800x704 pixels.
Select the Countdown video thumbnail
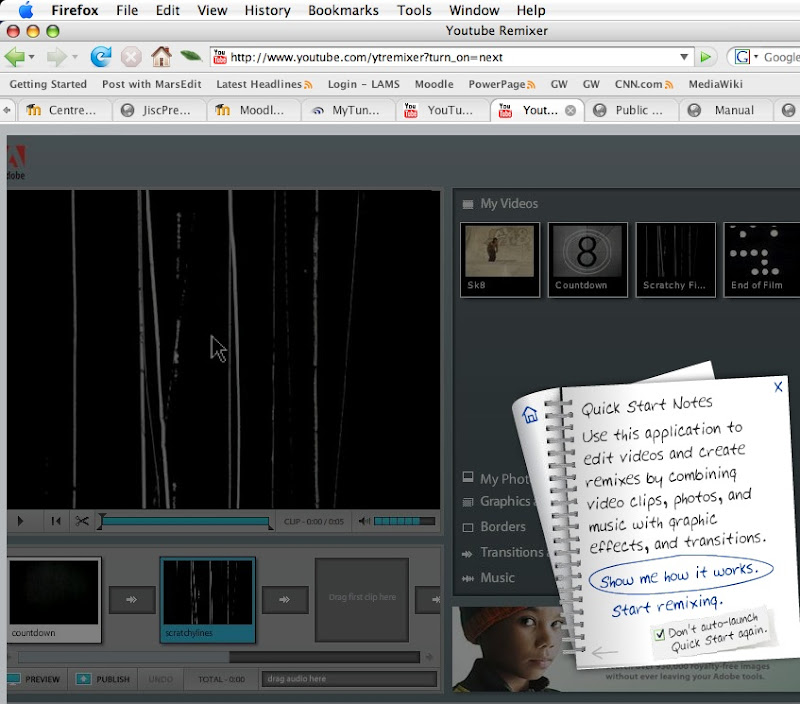point(588,260)
